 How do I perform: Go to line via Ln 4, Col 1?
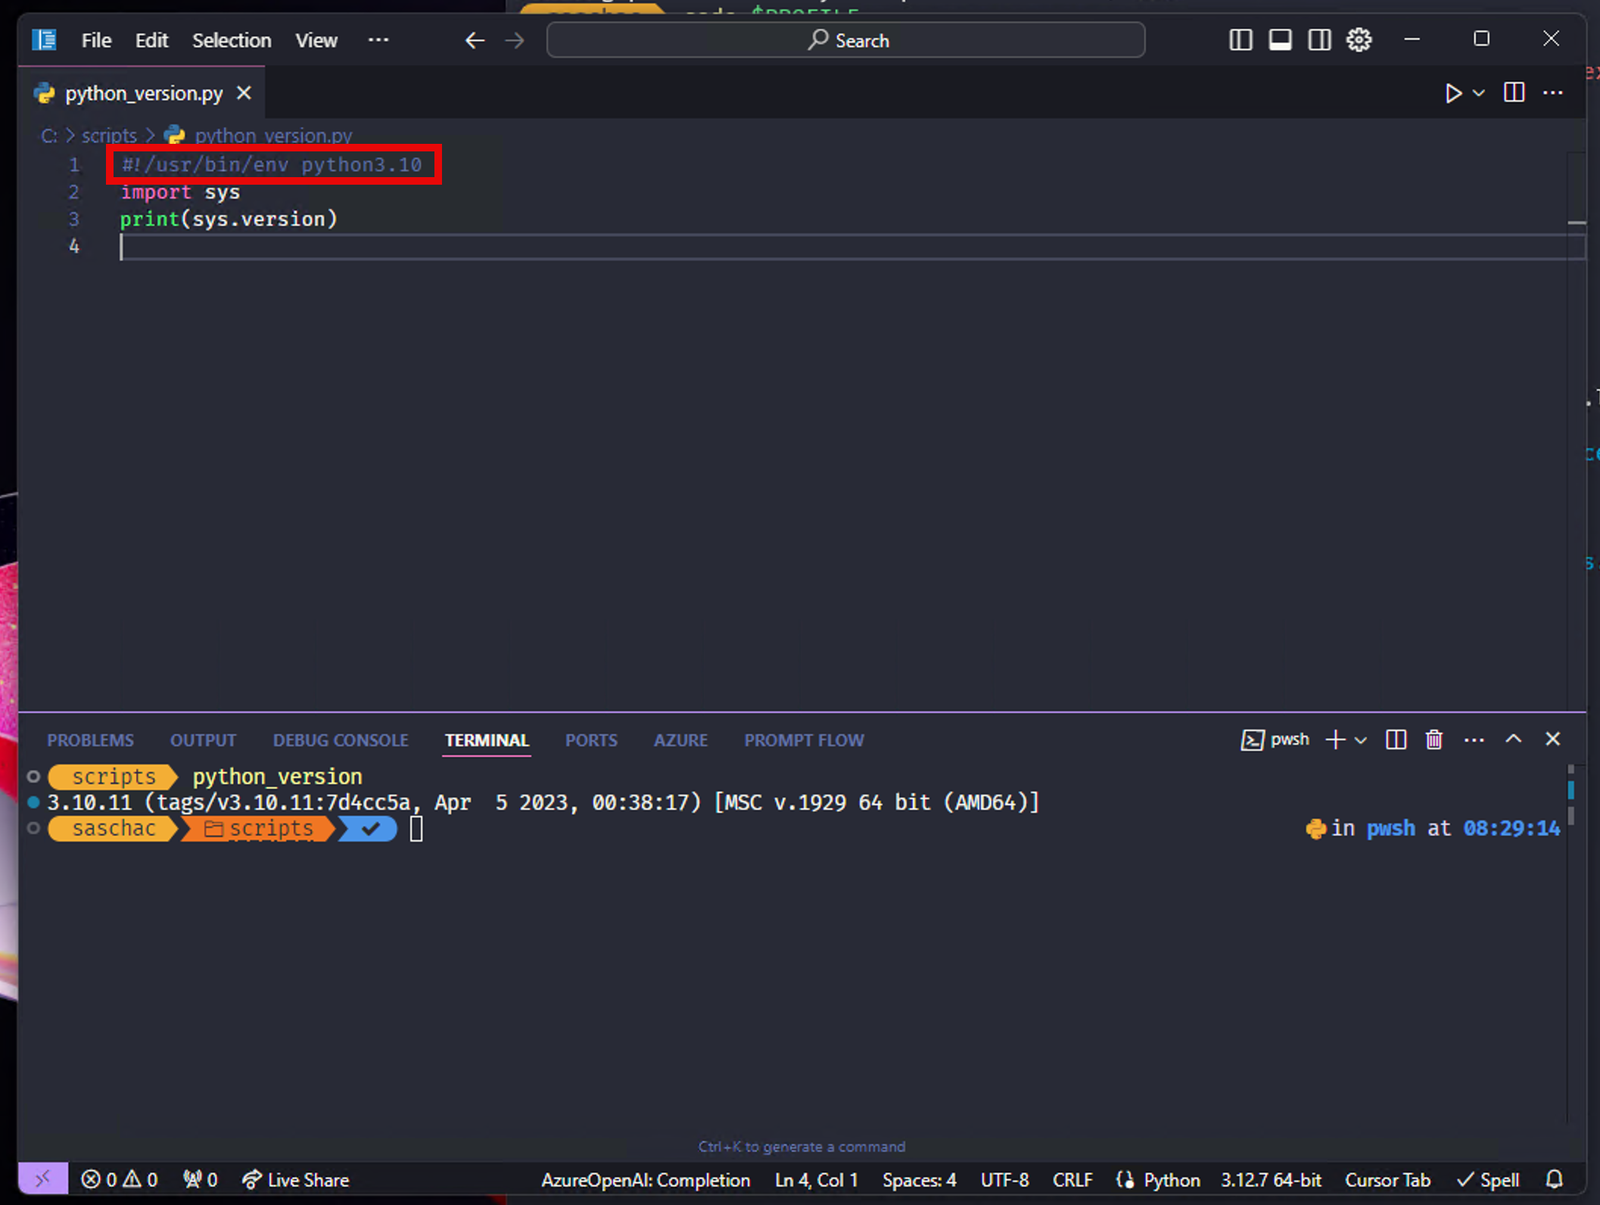tap(816, 1180)
